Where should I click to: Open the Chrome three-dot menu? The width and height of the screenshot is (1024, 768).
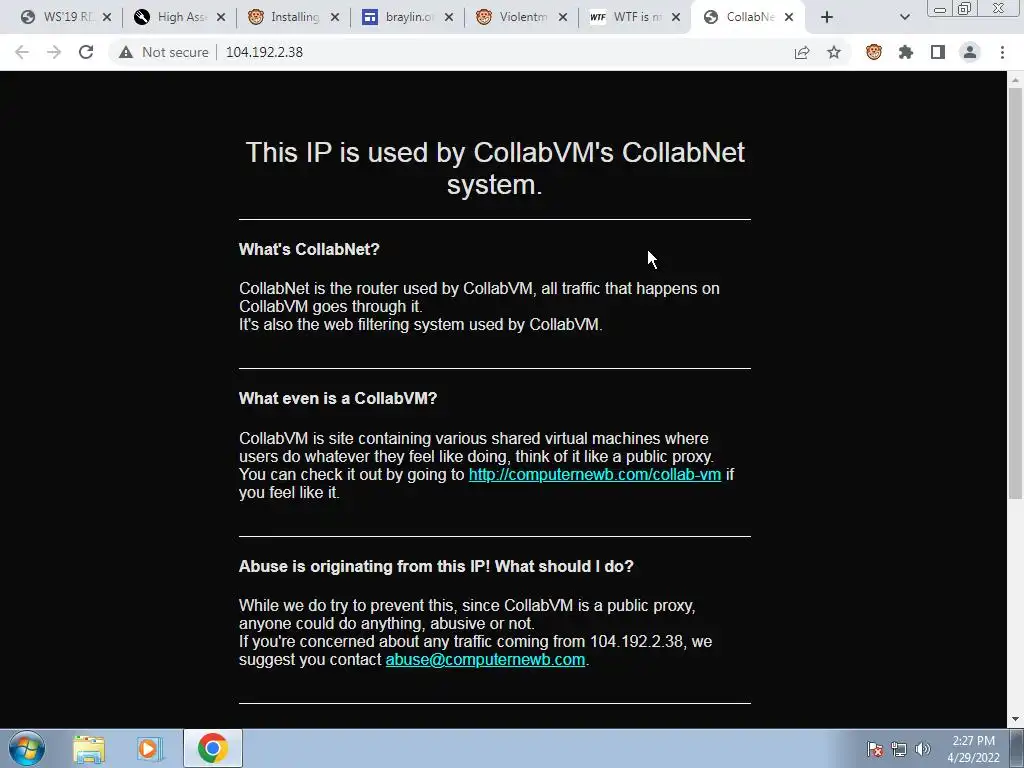pyautogui.click(x=1002, y=52)
